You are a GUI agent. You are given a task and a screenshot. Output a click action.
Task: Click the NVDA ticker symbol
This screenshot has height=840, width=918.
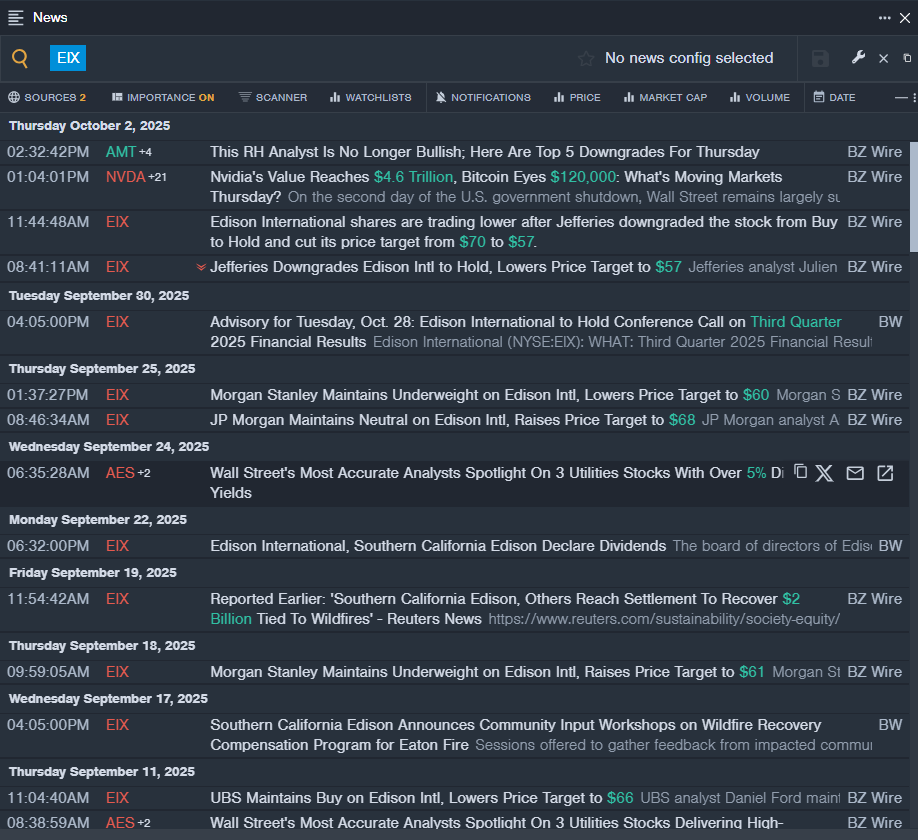click(125, 177)
